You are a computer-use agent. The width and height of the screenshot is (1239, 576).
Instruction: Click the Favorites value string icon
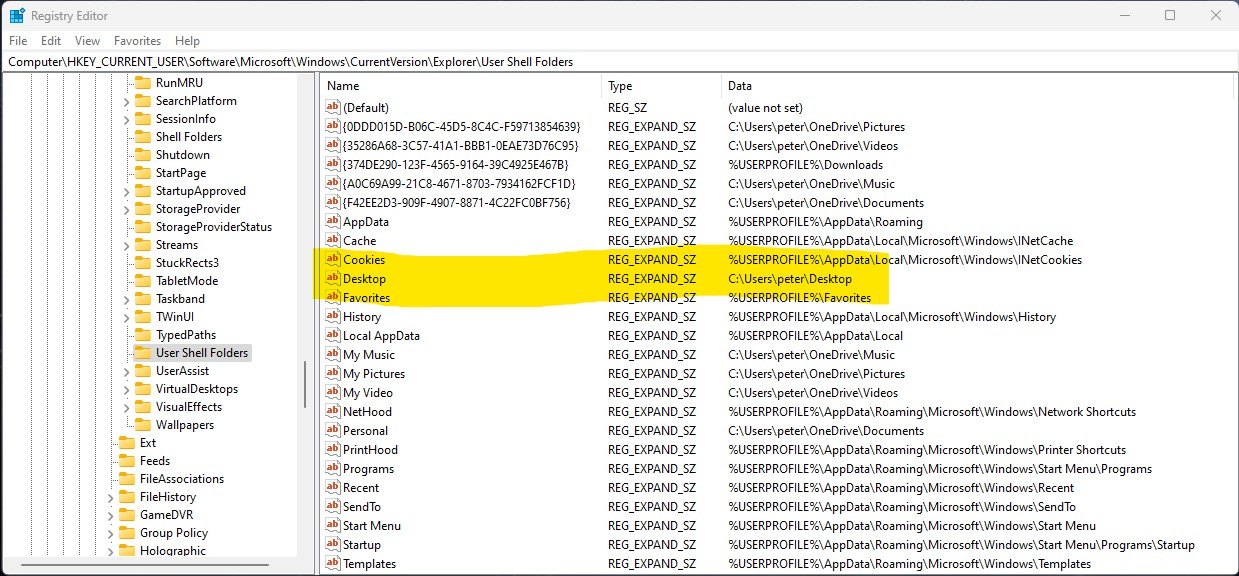click(x=333, y=298)
